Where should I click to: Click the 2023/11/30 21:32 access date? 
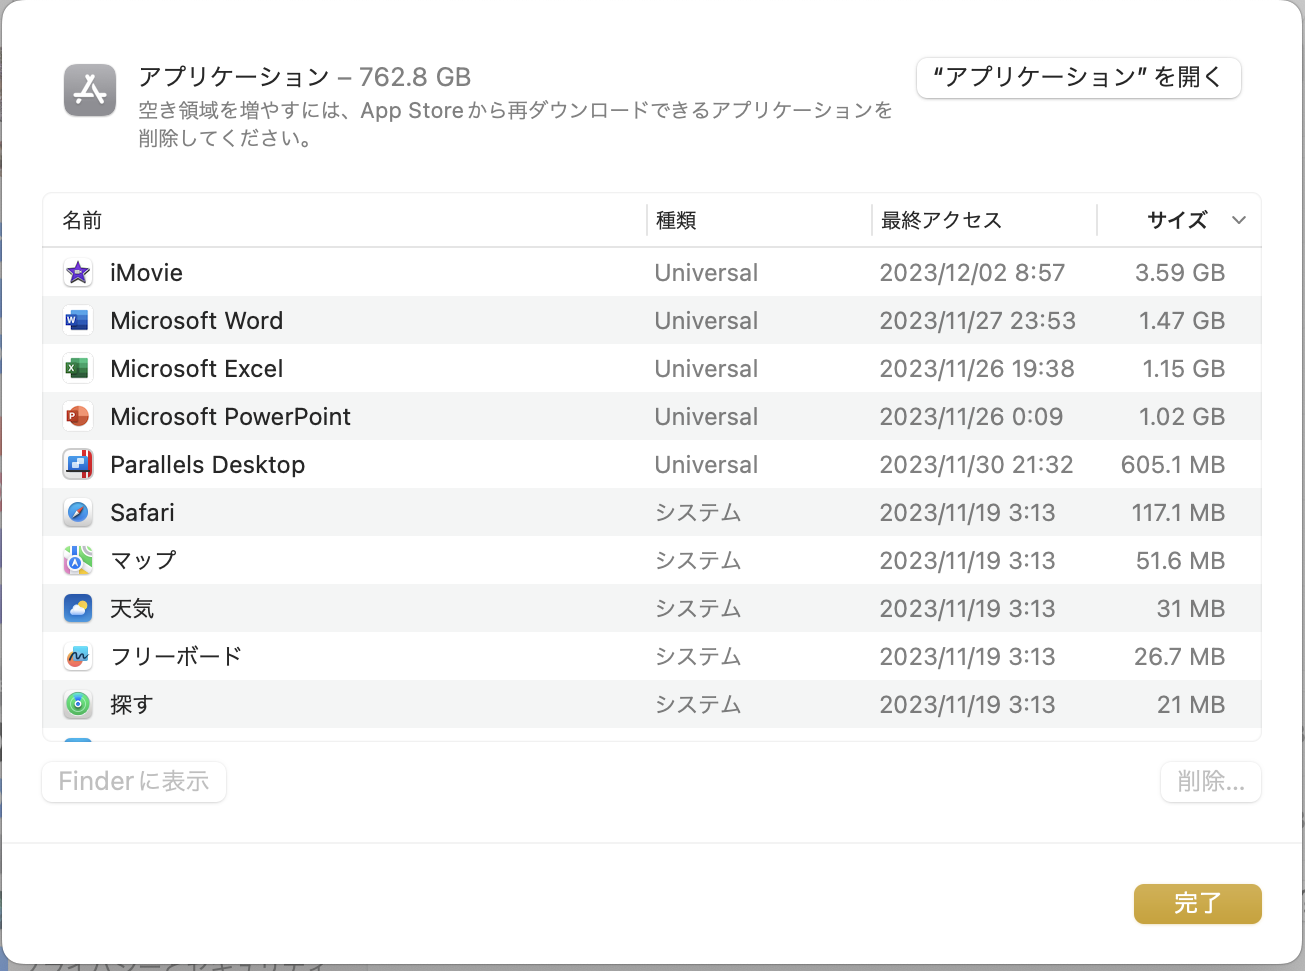point(976,464)
